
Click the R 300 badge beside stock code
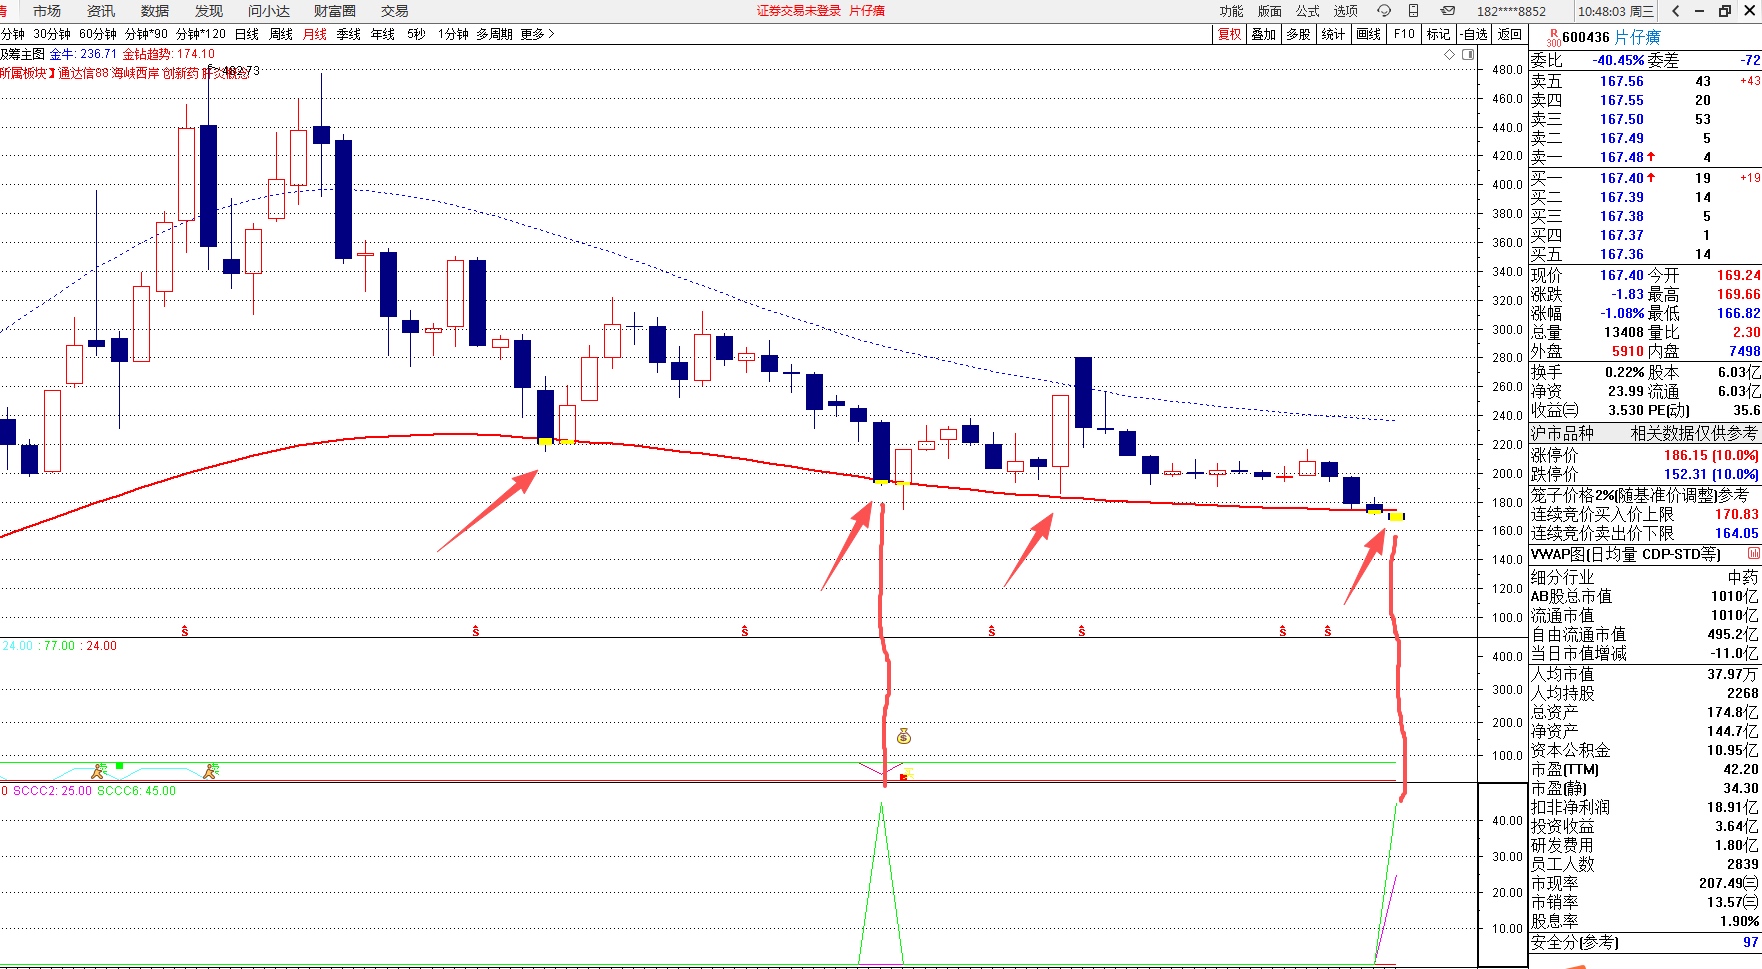click(x=1553, y=38)
